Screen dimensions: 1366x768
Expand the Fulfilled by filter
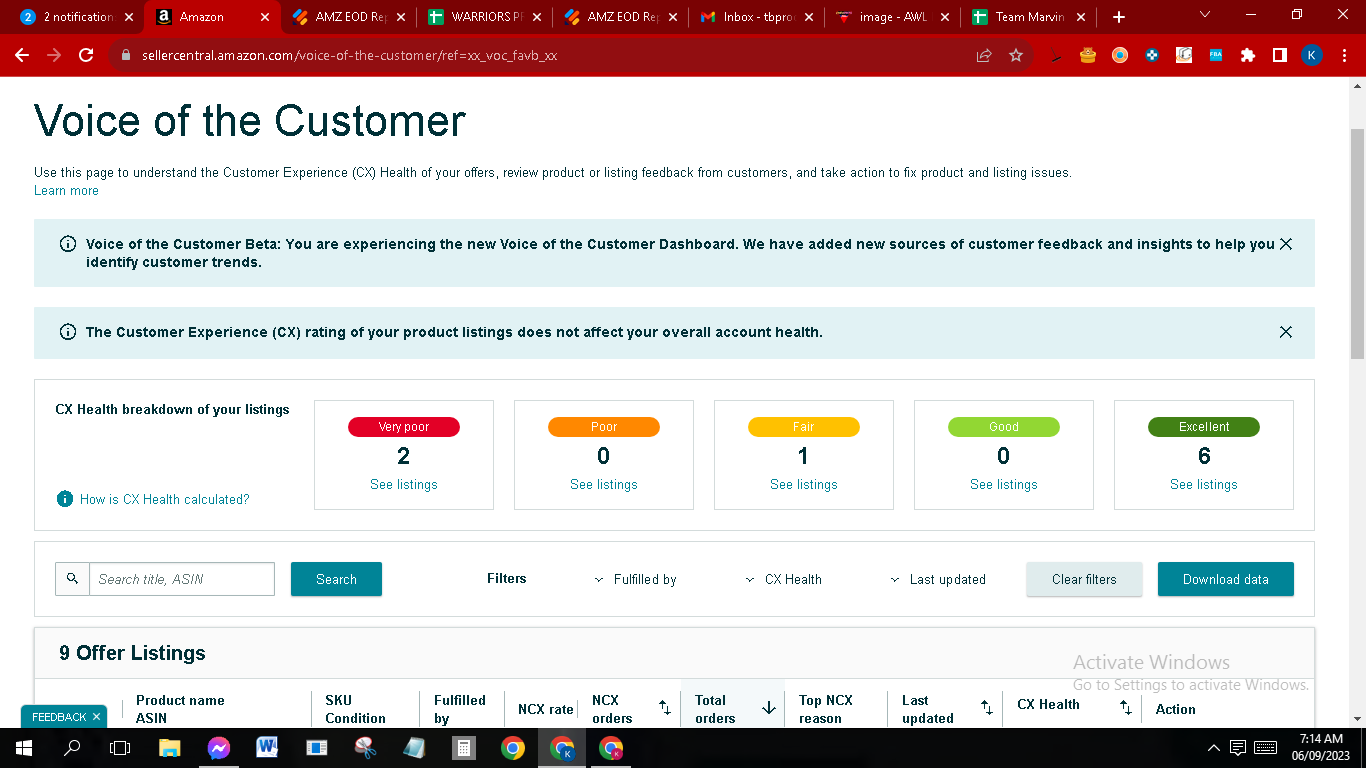[x=636, y=579]
